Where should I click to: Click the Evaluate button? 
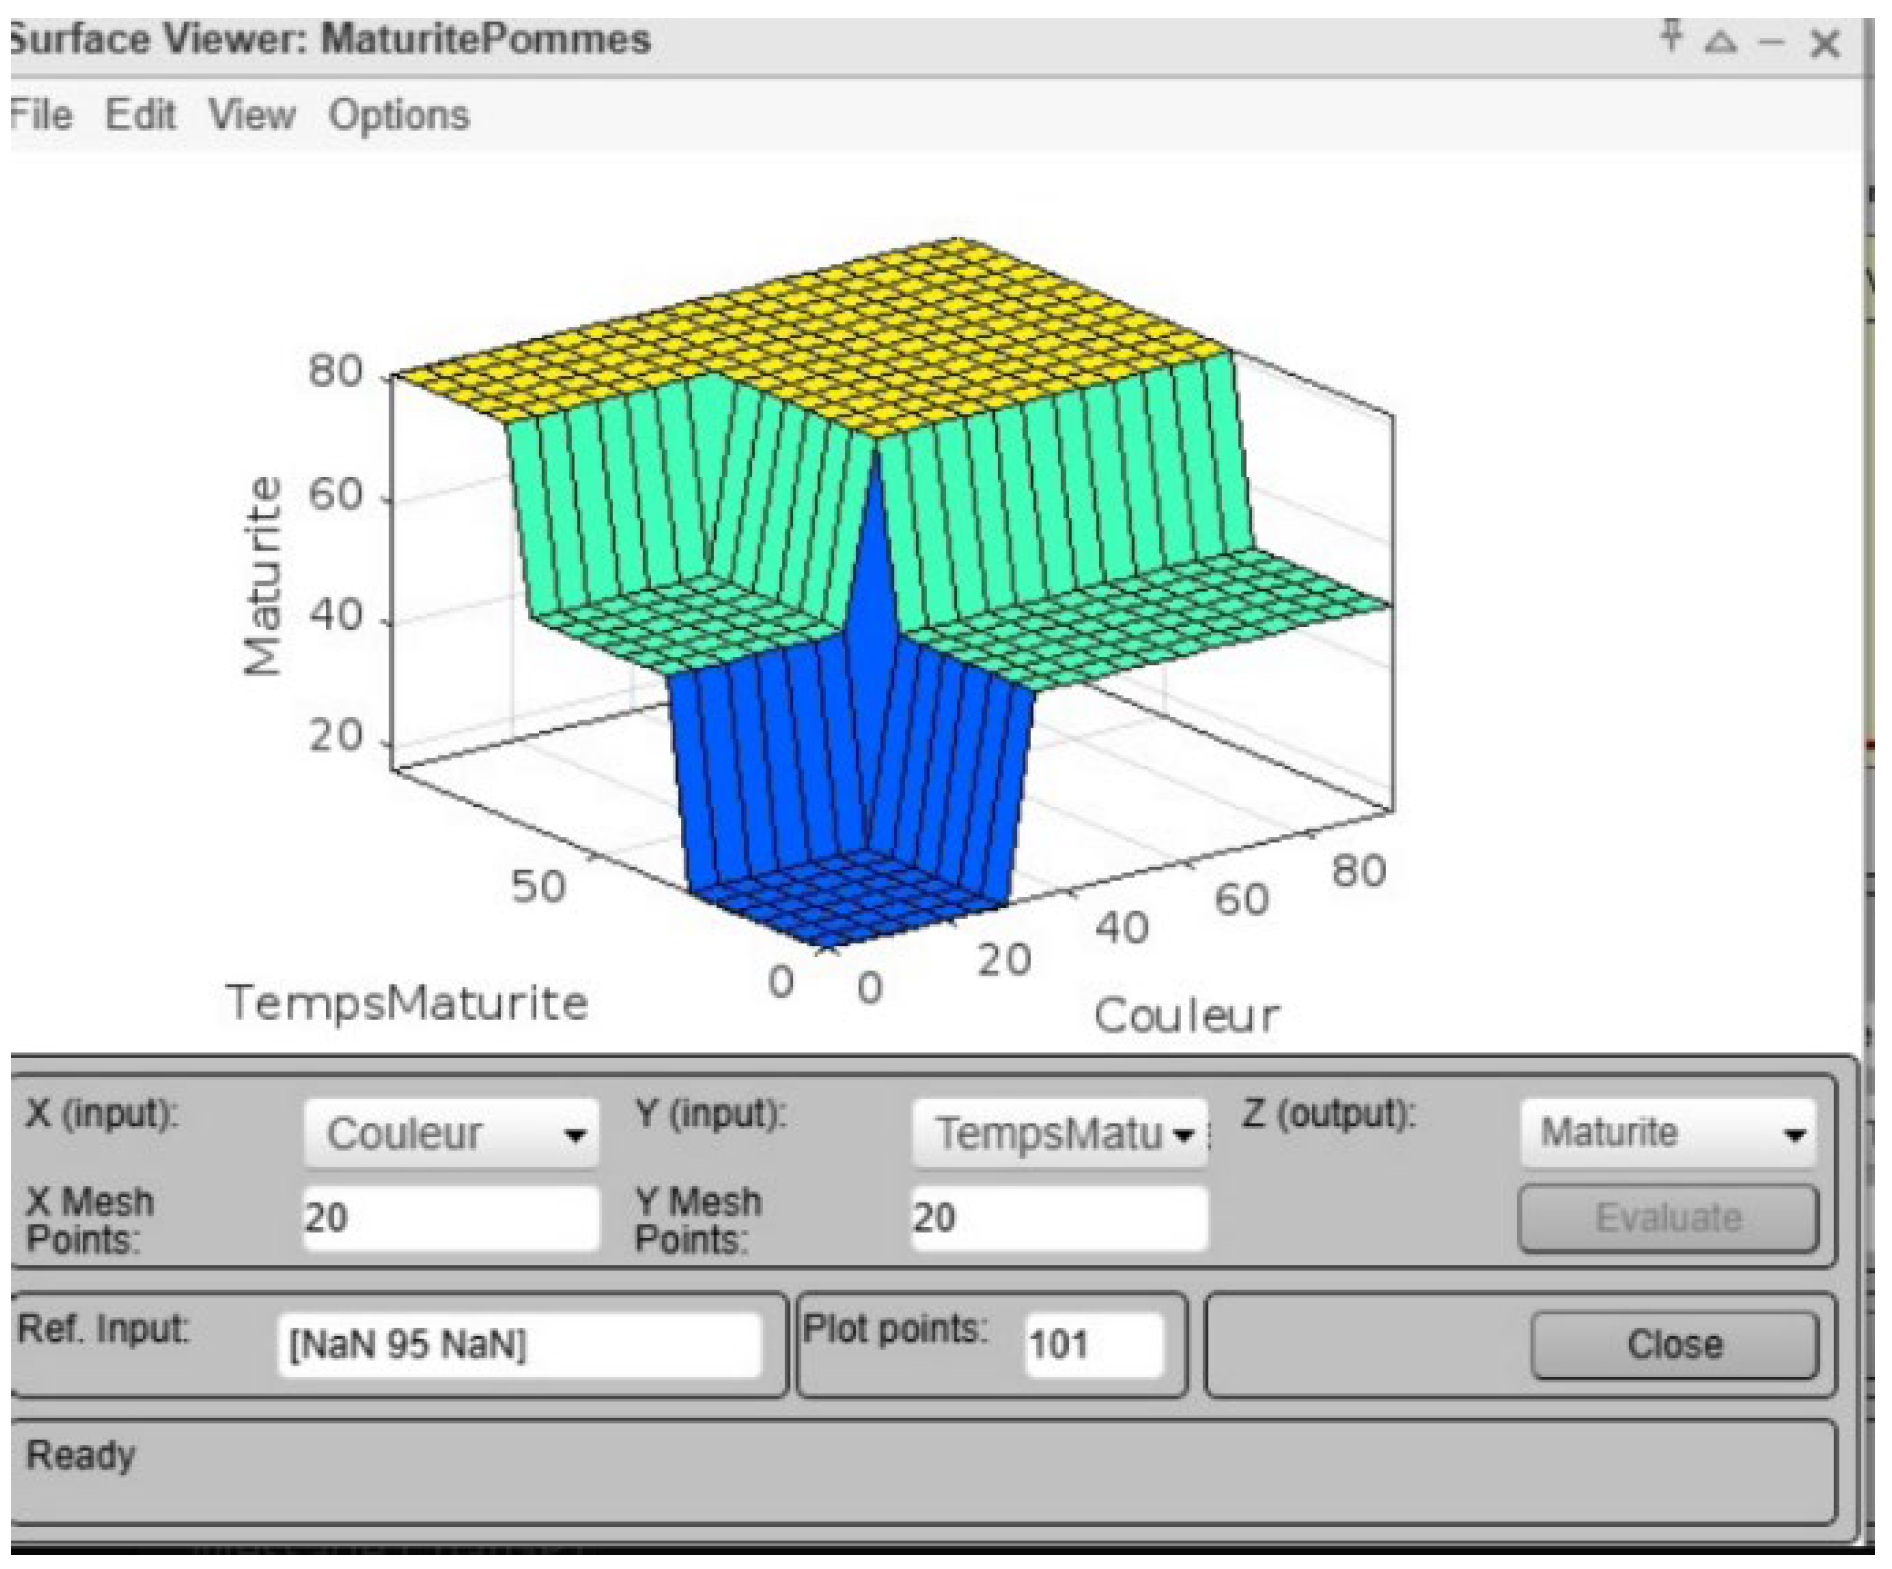[x=1668, y=1218]
